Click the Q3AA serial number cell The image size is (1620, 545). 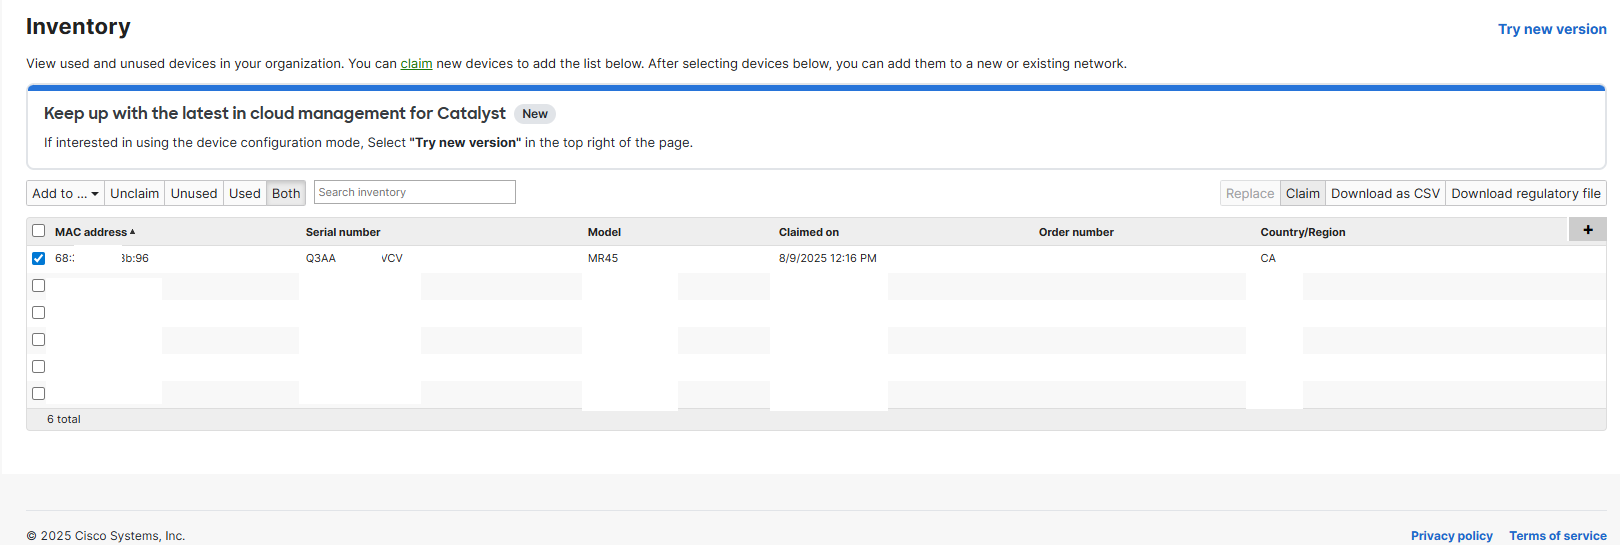click(x=354, y=258)
